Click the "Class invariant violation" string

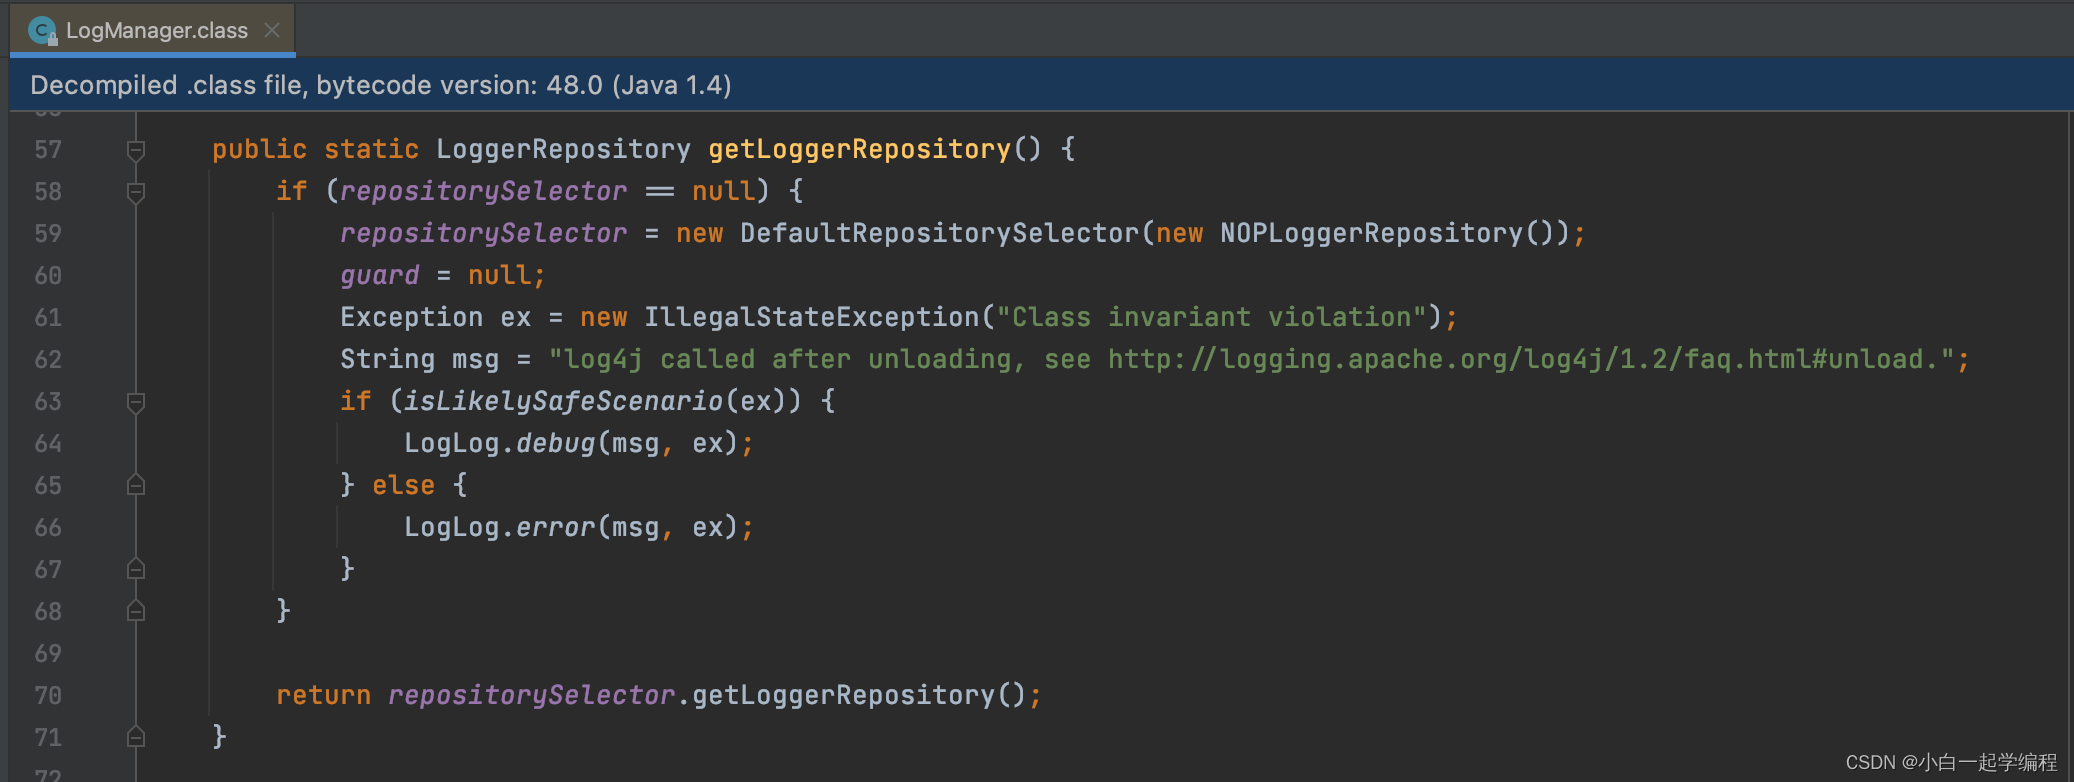click(1211, 317)
